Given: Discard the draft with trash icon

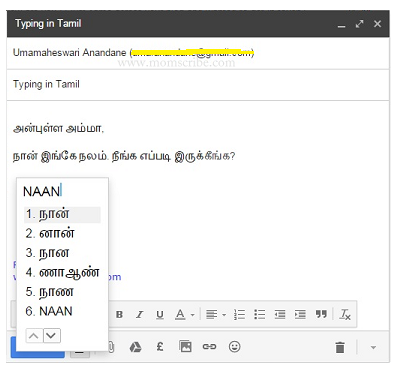Looking at the screenshot, I should tap(340, 347).
